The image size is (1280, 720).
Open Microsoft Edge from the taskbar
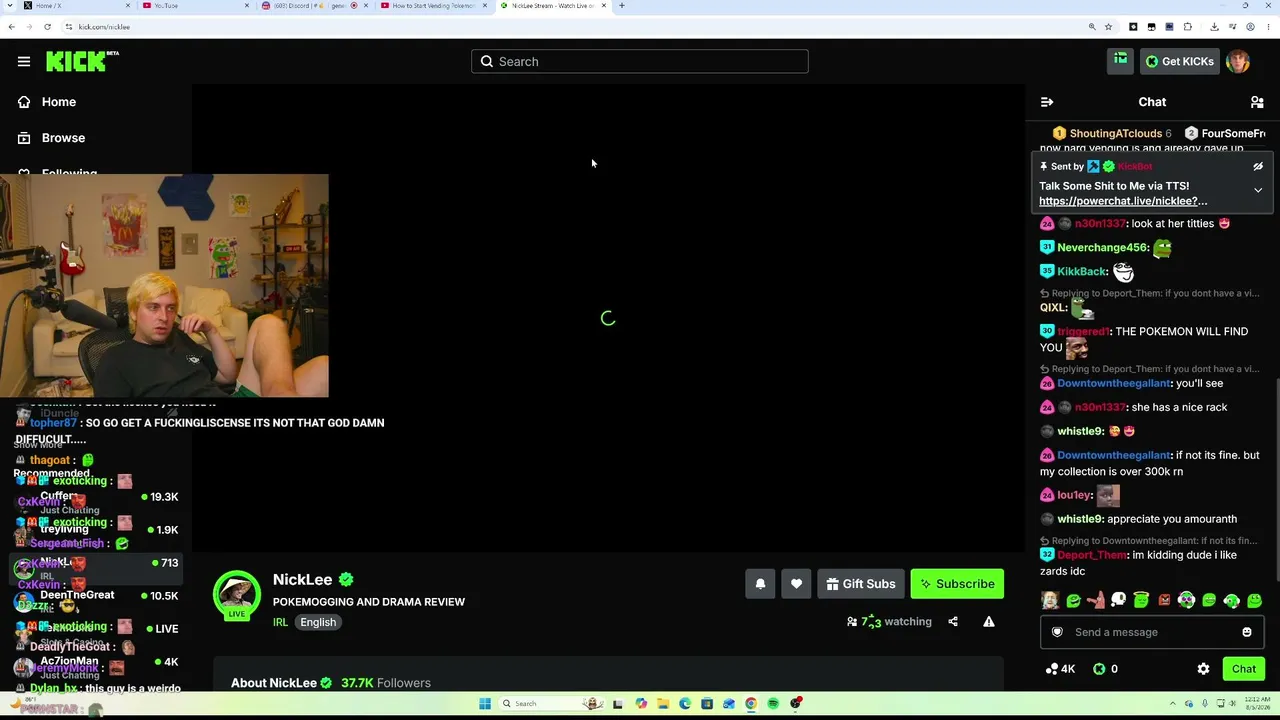685,704
